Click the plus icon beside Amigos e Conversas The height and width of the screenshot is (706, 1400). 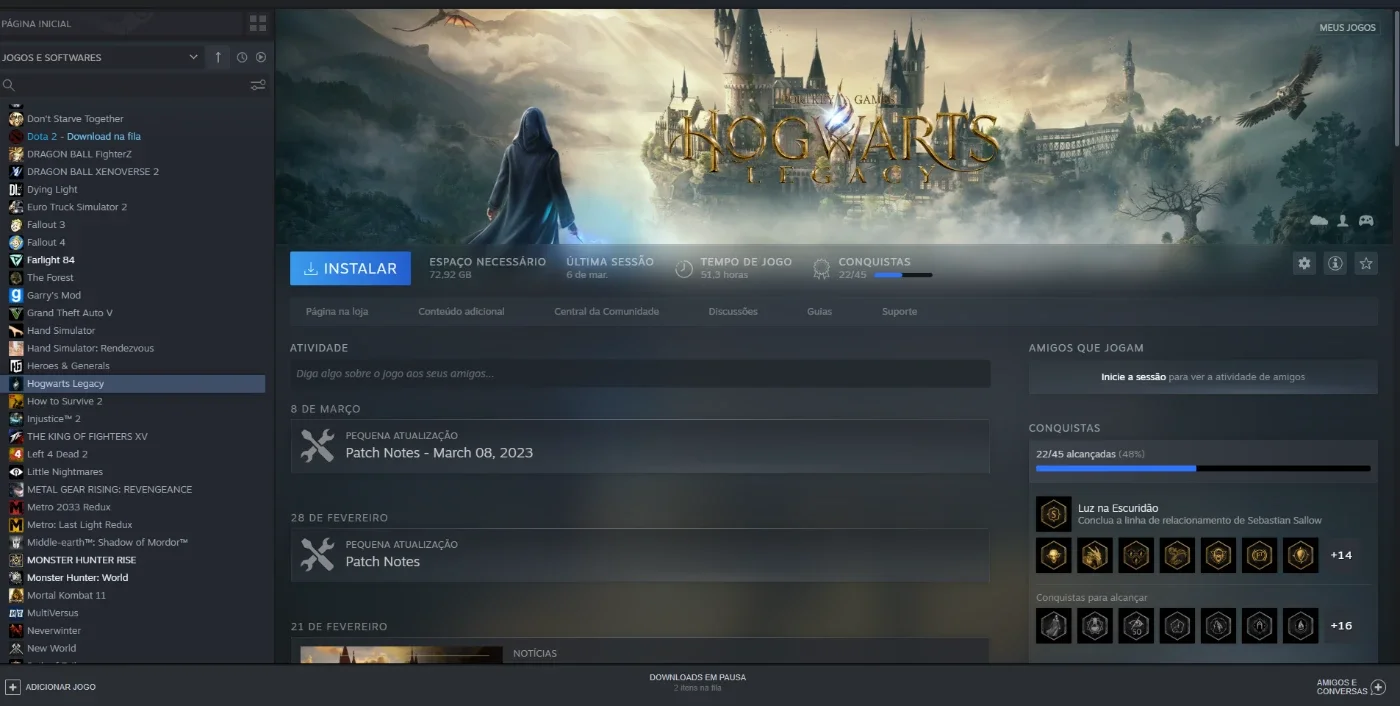pyautogui.click(x=1378, y=687)
